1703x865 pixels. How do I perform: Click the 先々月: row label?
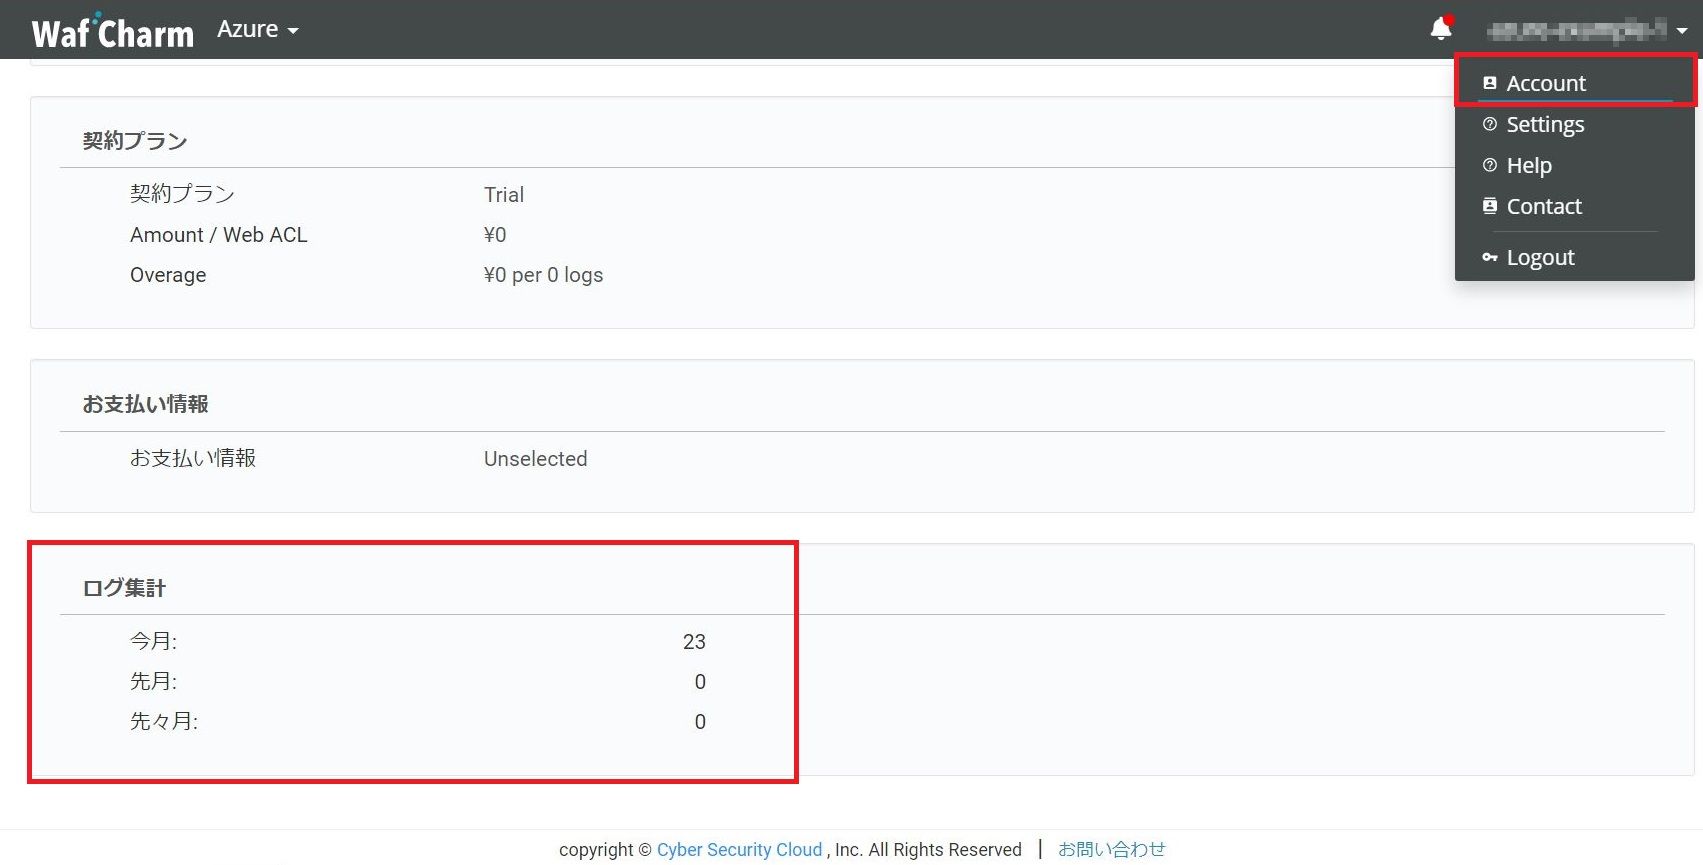[164, 722]
